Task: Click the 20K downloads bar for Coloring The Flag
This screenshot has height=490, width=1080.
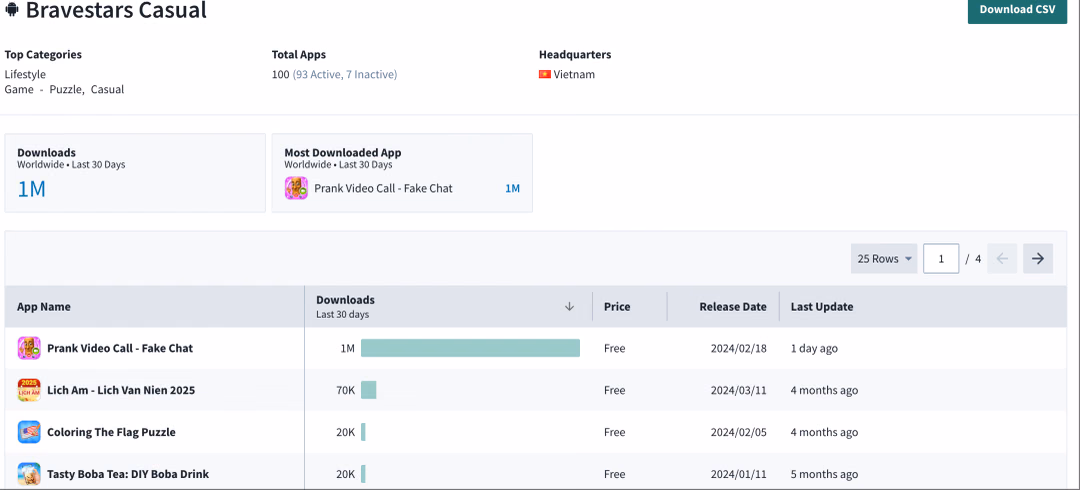Action: point(363,432)
